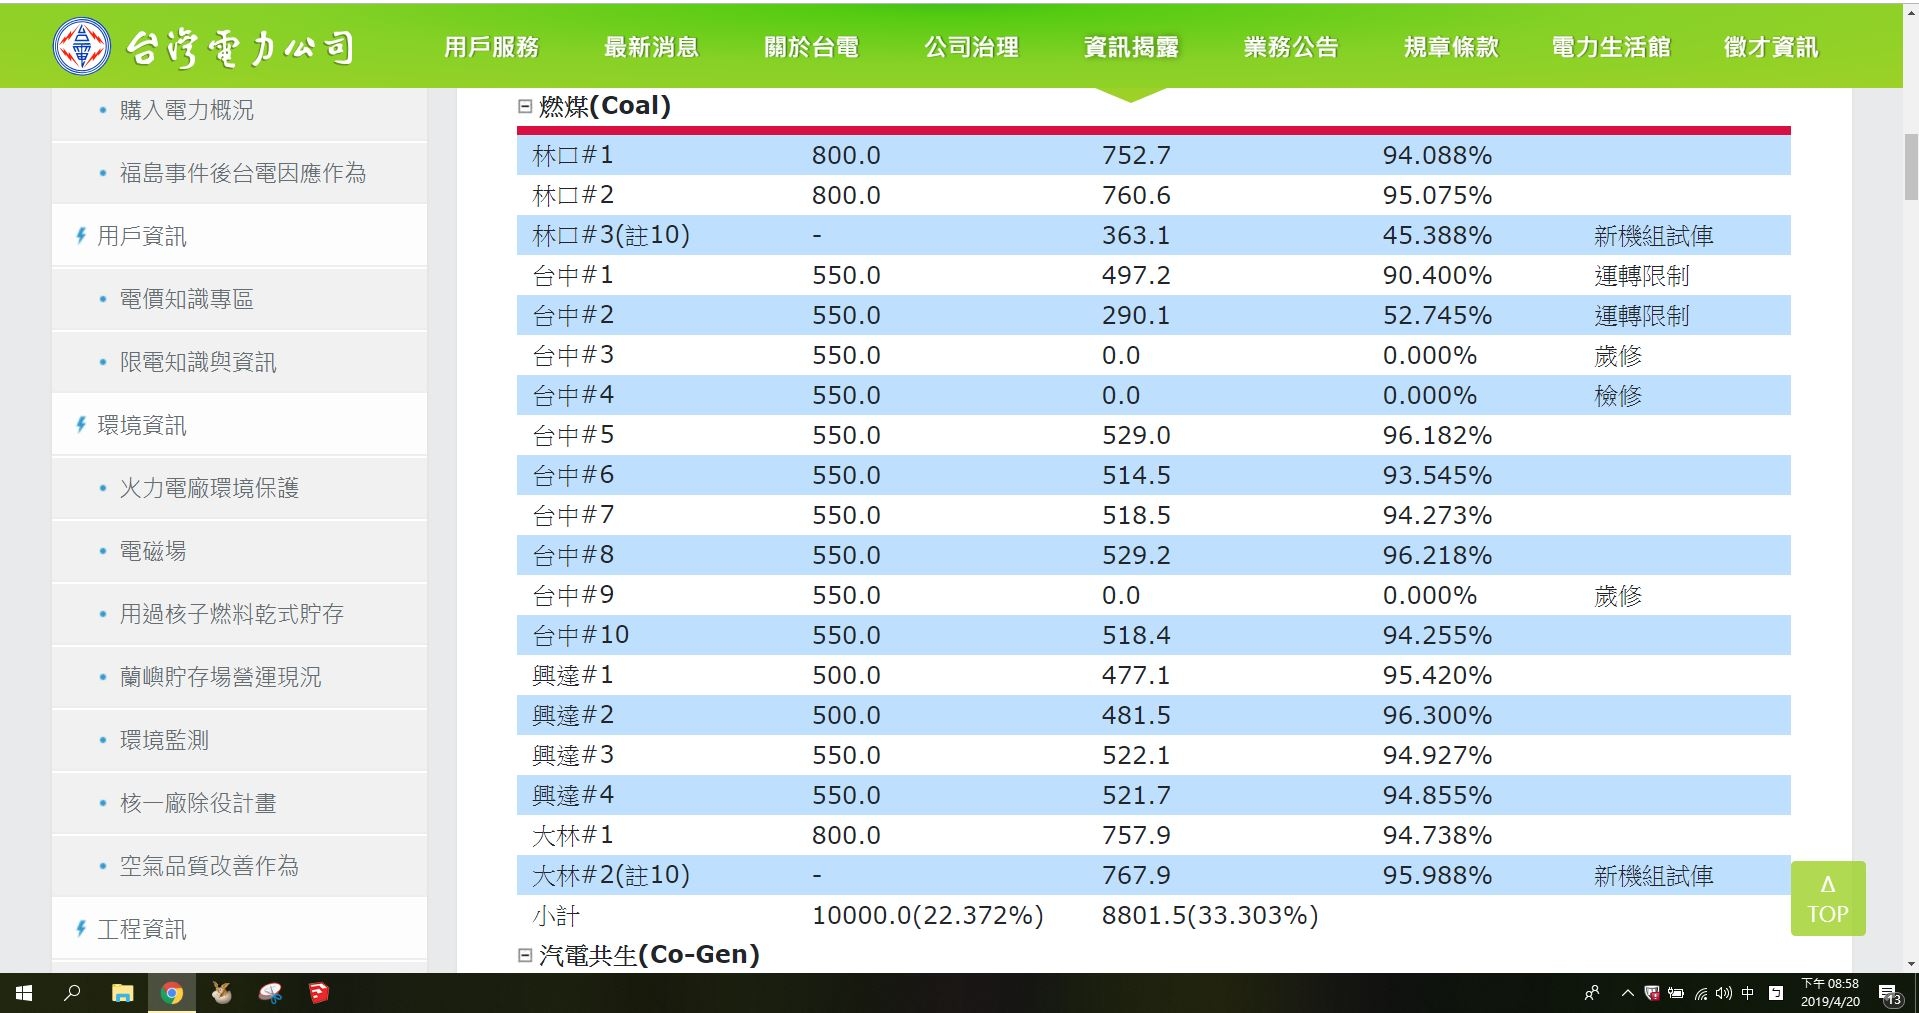Image resolution: width=1919 pixels, height=1013 pixels.
Task: Select the 林口#3(註10) row label
Action: pyautogui.click(x=611, y=235)
